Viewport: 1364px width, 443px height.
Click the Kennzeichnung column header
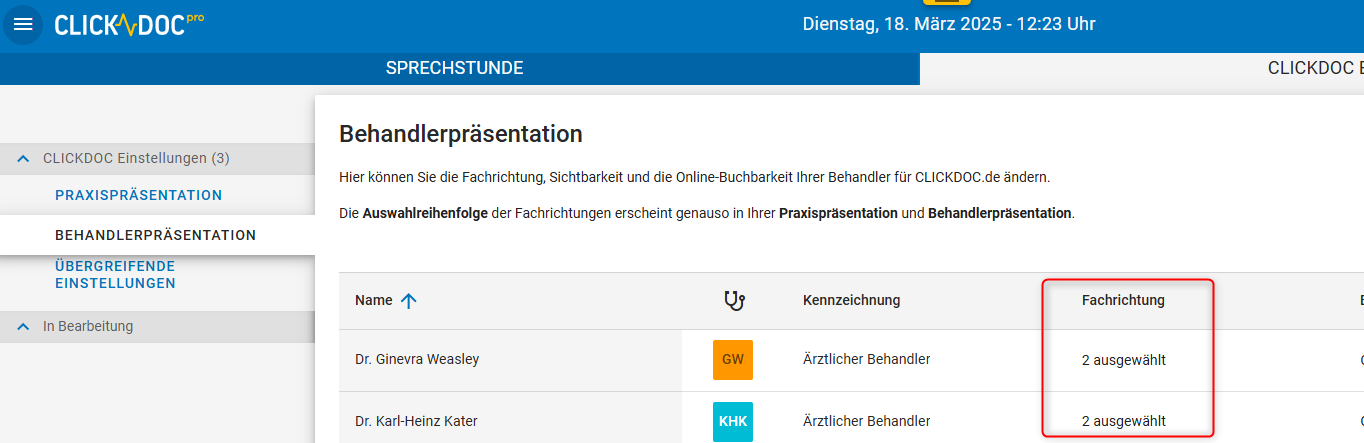tap(852, 300)
